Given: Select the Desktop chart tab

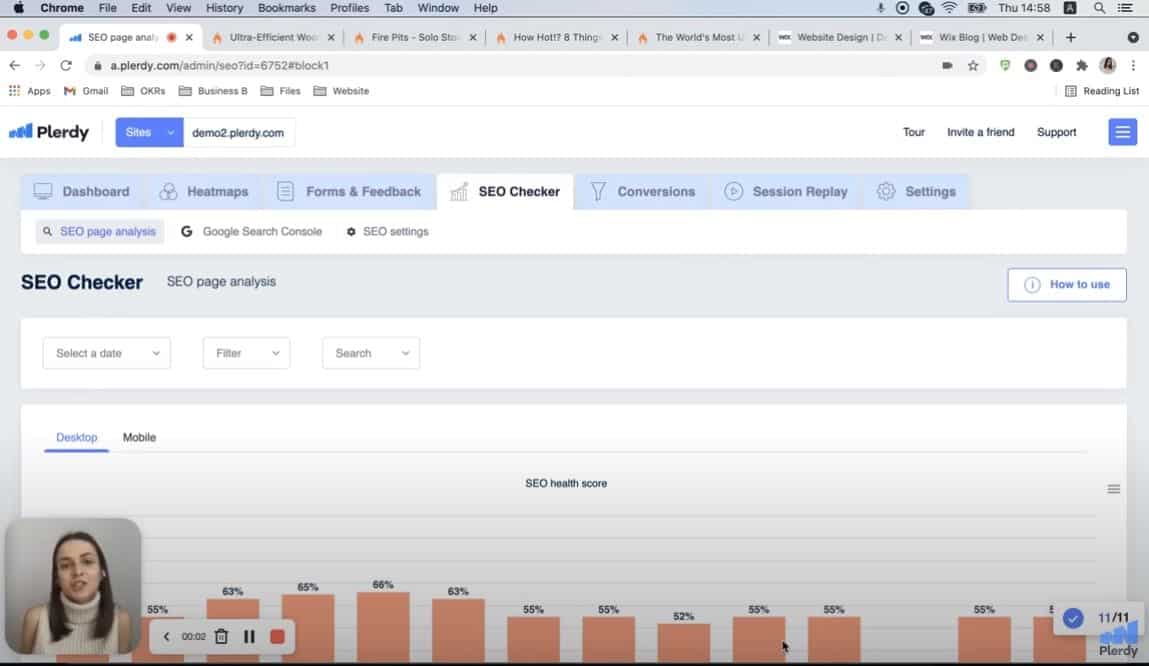Looking at the screenshot, I should tap(76, 437).
